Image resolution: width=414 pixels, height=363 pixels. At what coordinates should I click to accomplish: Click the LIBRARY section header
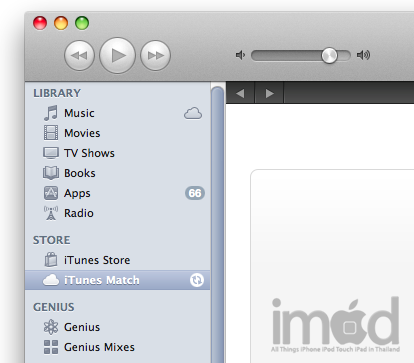57,93
